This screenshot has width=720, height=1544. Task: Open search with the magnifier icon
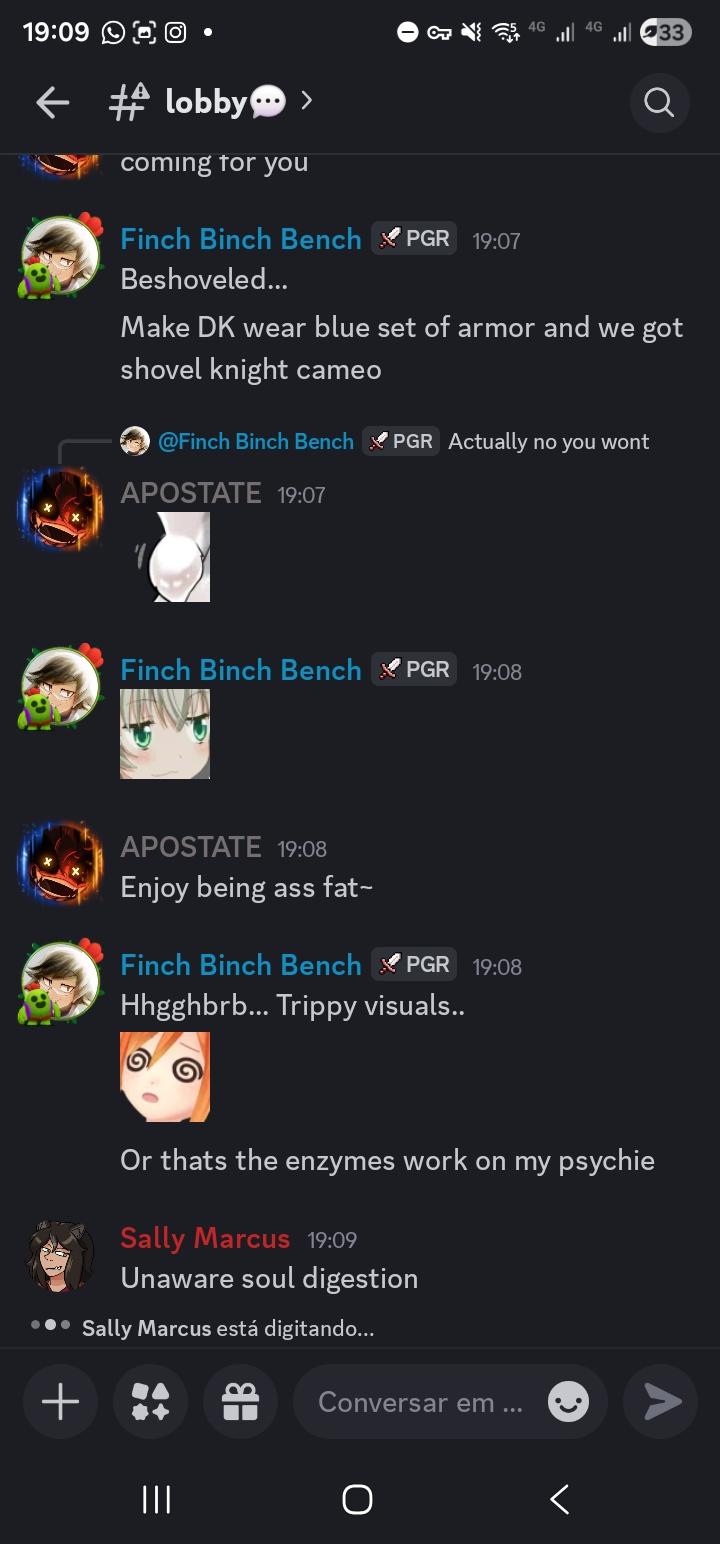coord(659,102)
